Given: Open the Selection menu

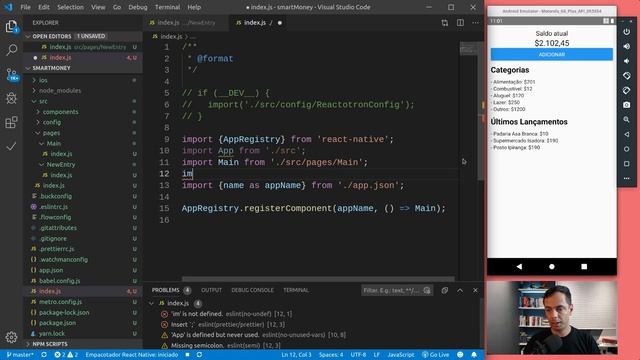Looking at the screenshot, I should 70,7.
